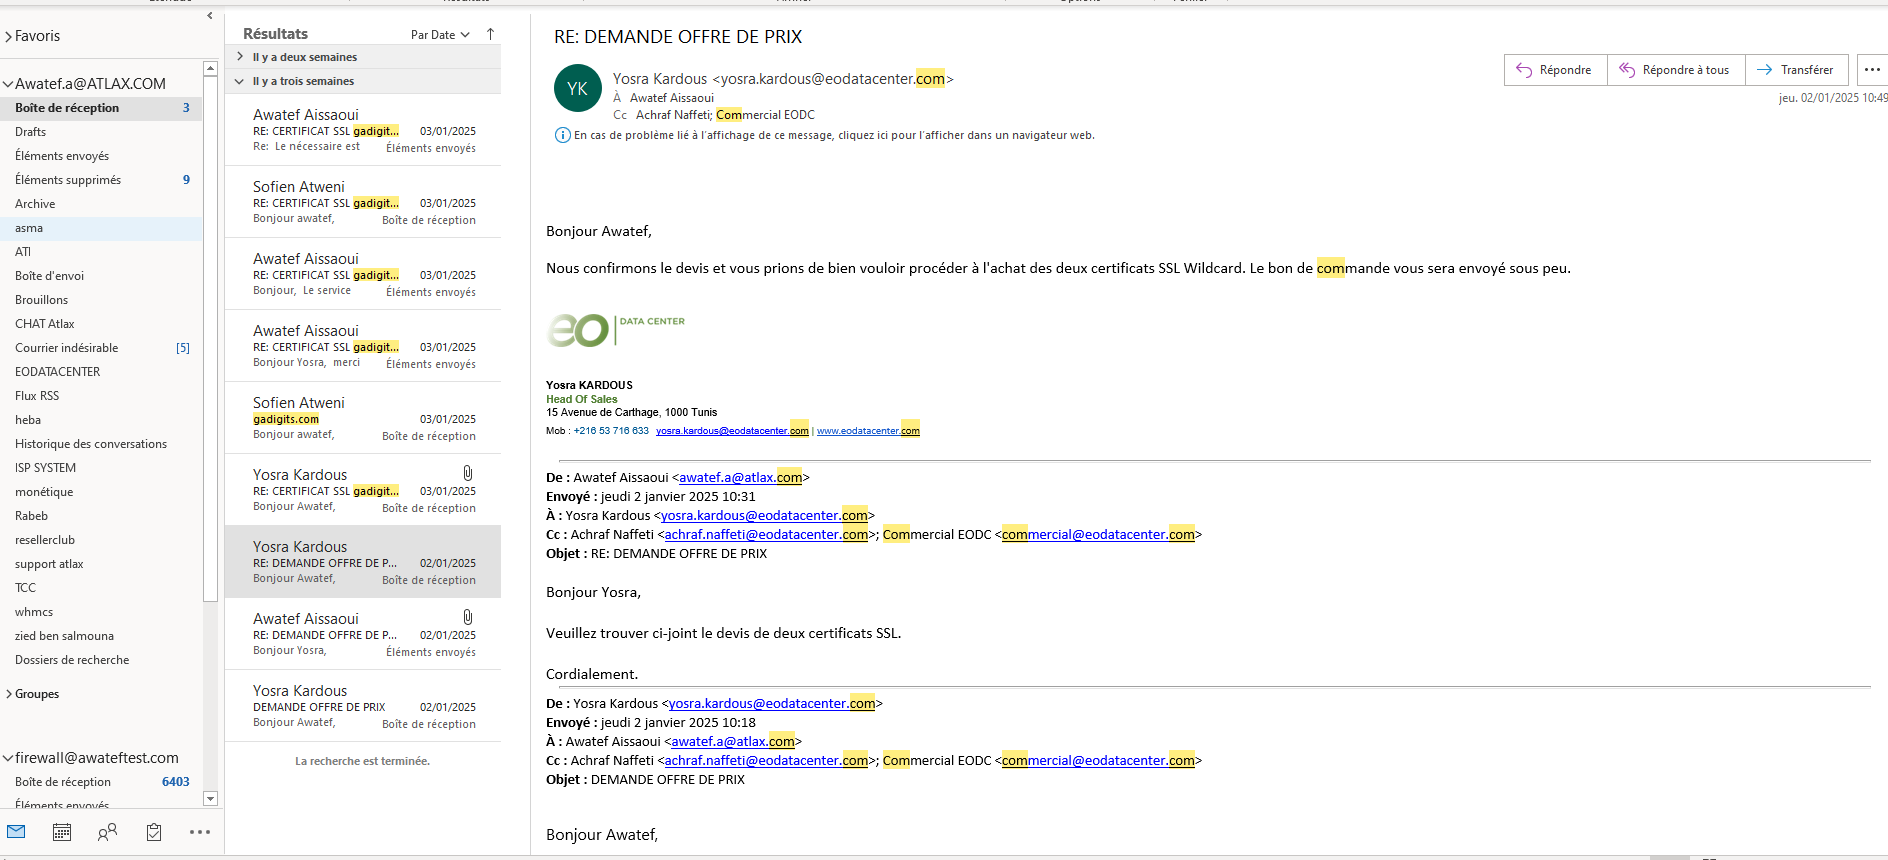Screen dimensions: 1888x860
Task: Click the Répondre button
Action: point(1555,70)
